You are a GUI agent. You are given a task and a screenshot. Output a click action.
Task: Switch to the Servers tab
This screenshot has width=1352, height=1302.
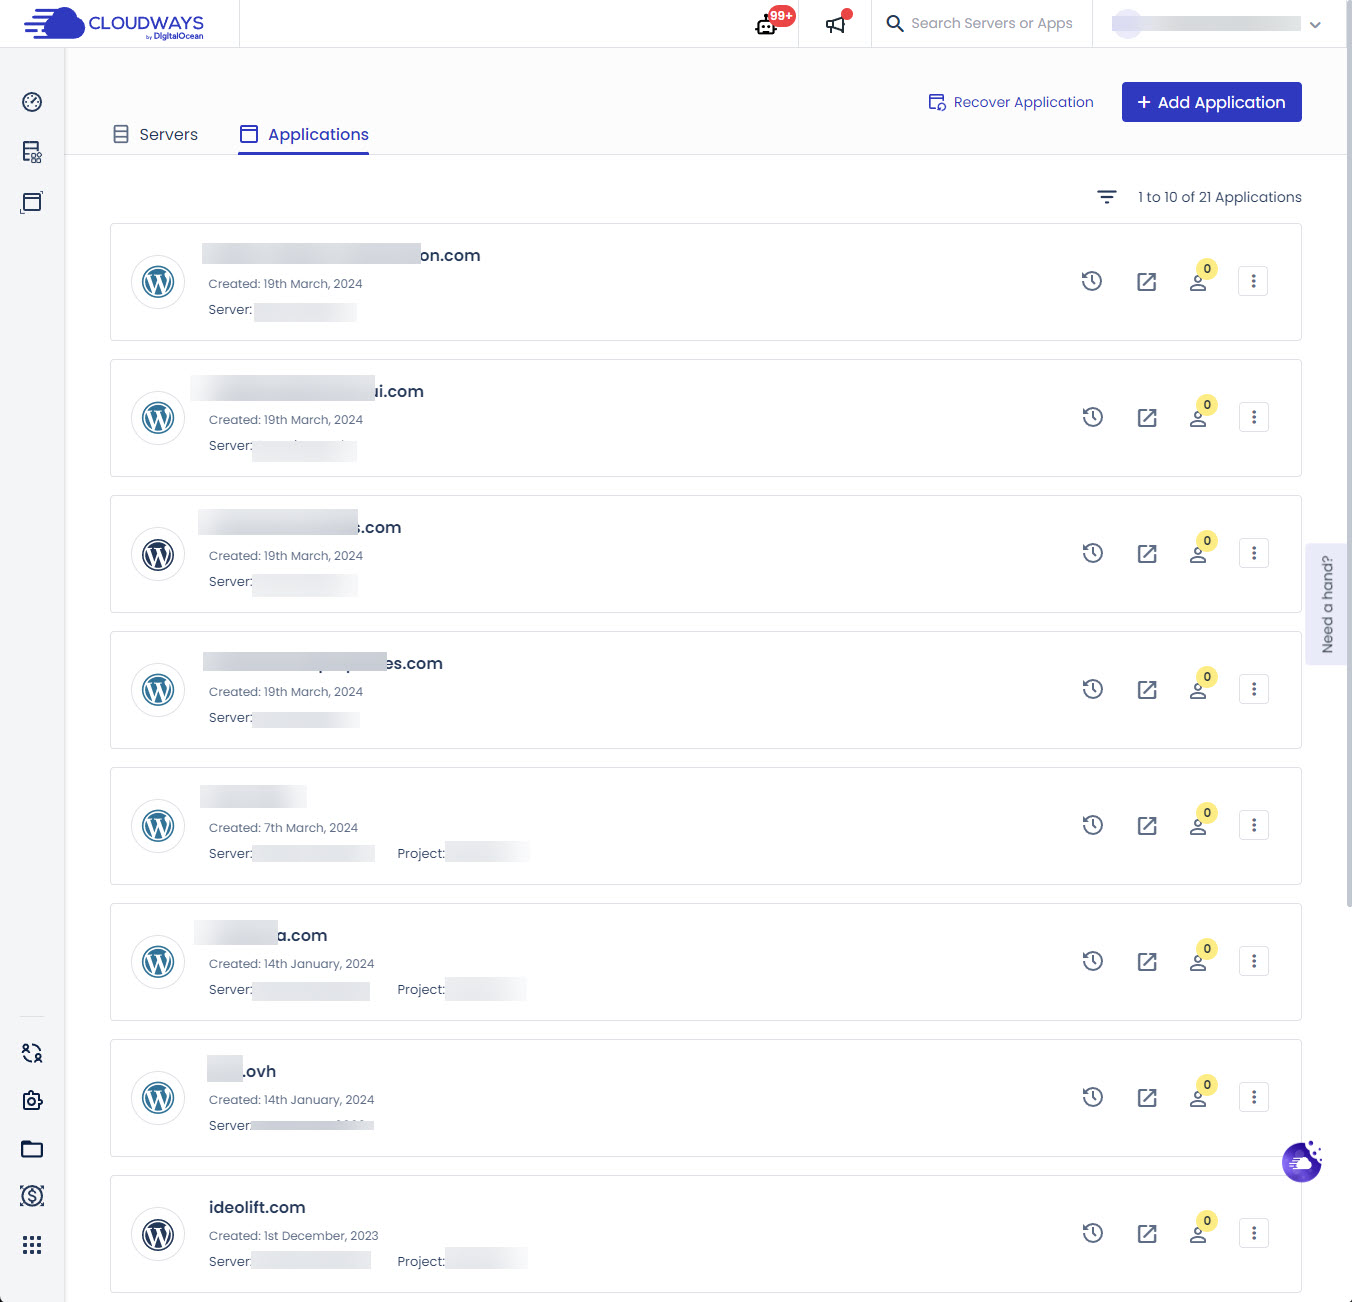[x=155, y=134]
